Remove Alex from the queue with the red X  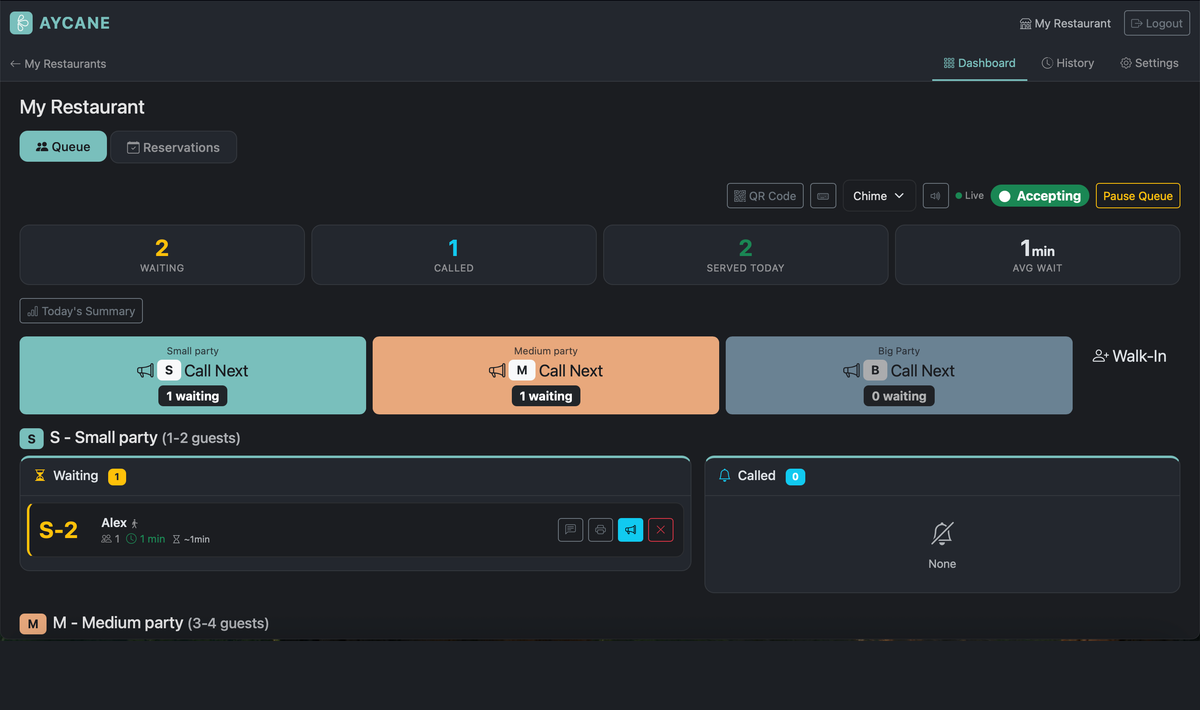[x=660, y=529]
